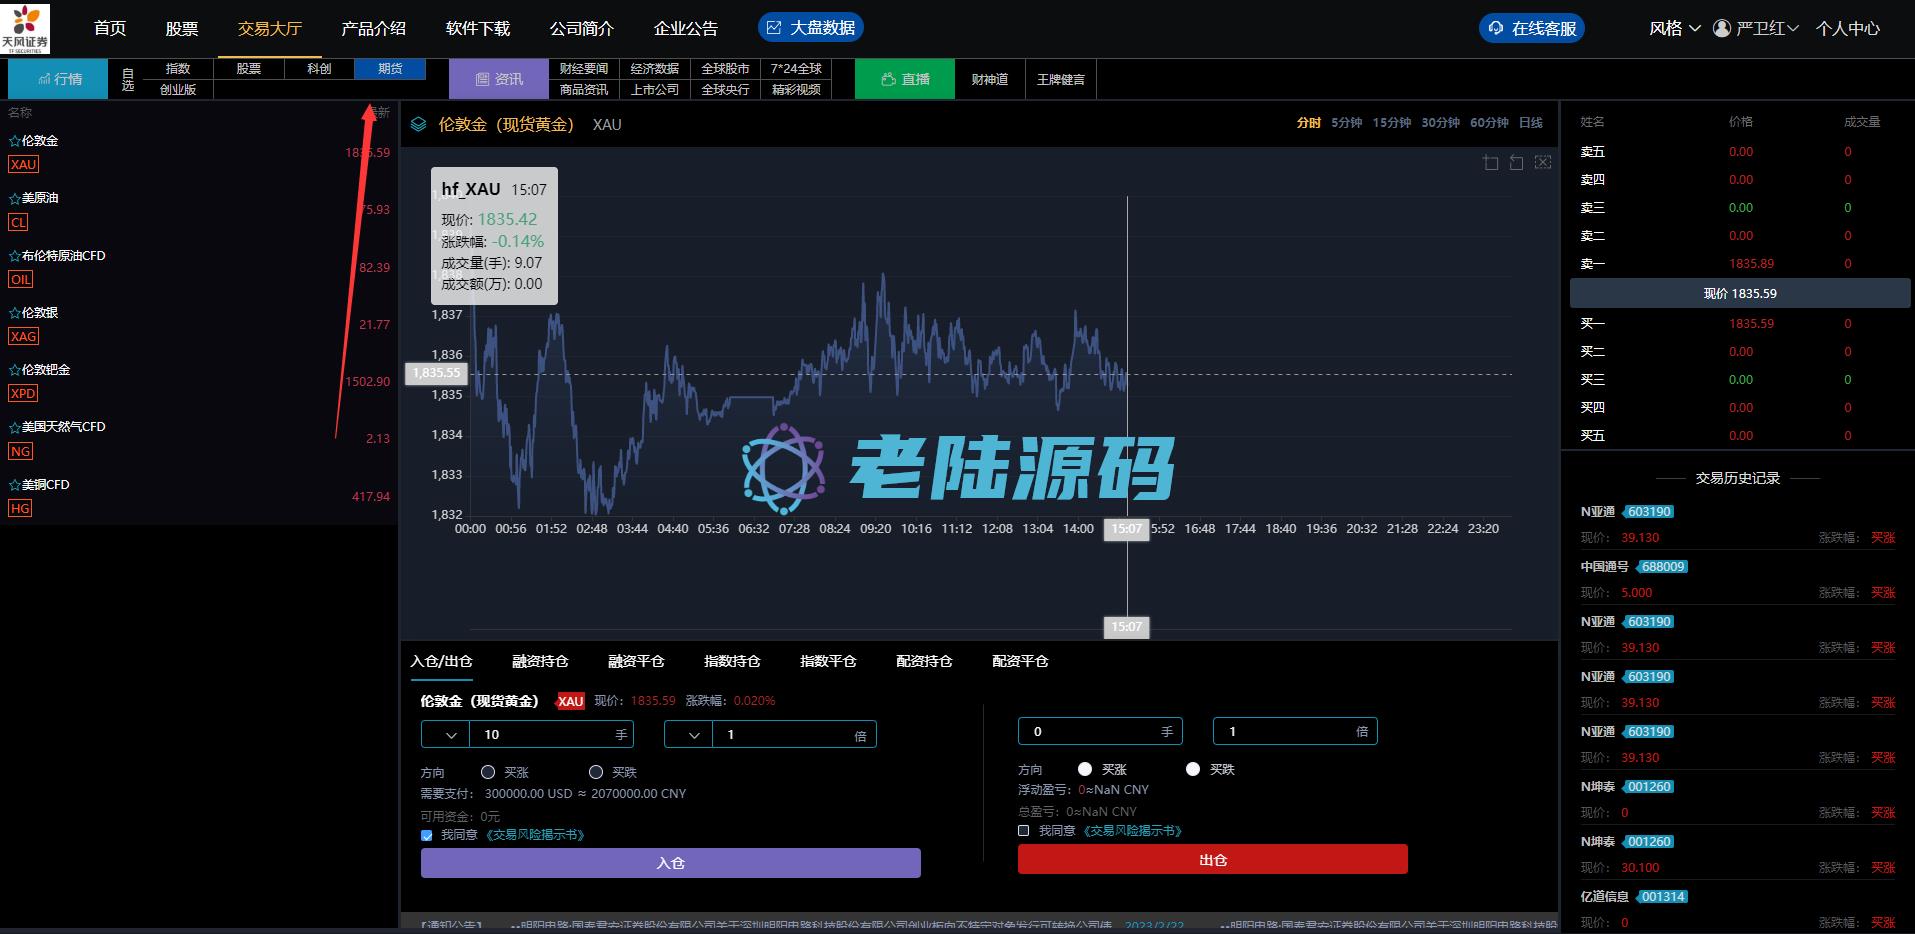Open 股票 in top navigation

(x=182, y=29)
